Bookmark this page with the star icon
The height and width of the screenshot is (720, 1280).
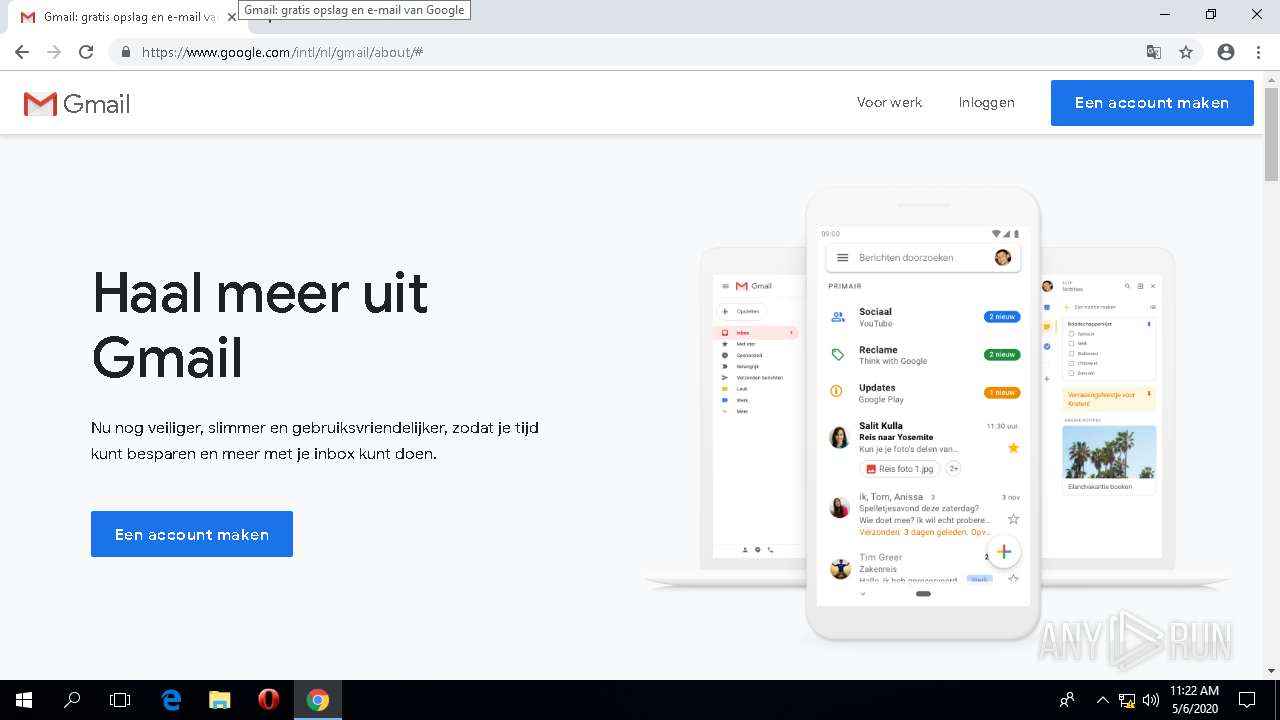(x=1186, y=52)
